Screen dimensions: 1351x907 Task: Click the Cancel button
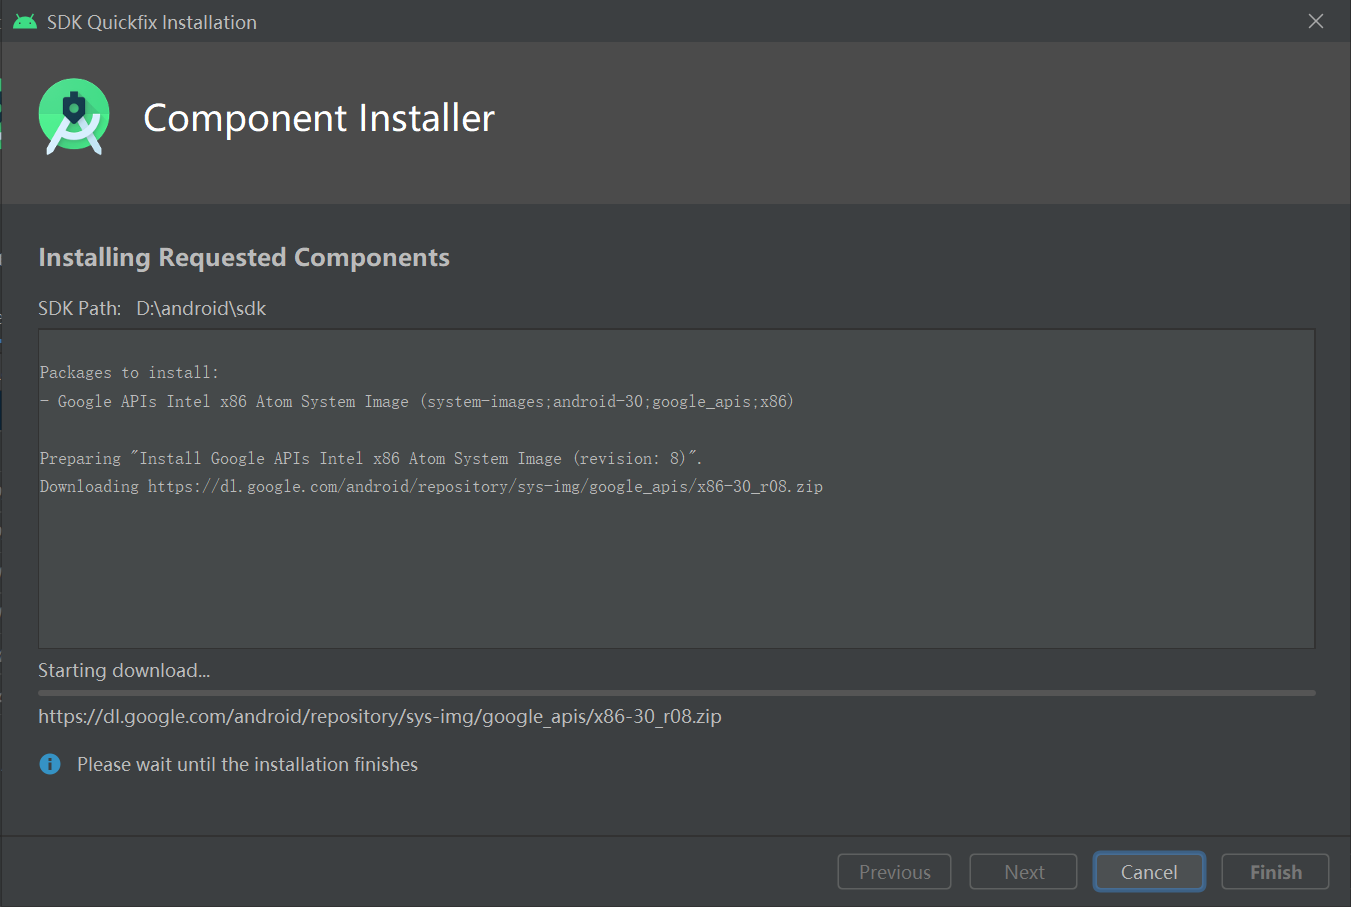point(1149,872)
